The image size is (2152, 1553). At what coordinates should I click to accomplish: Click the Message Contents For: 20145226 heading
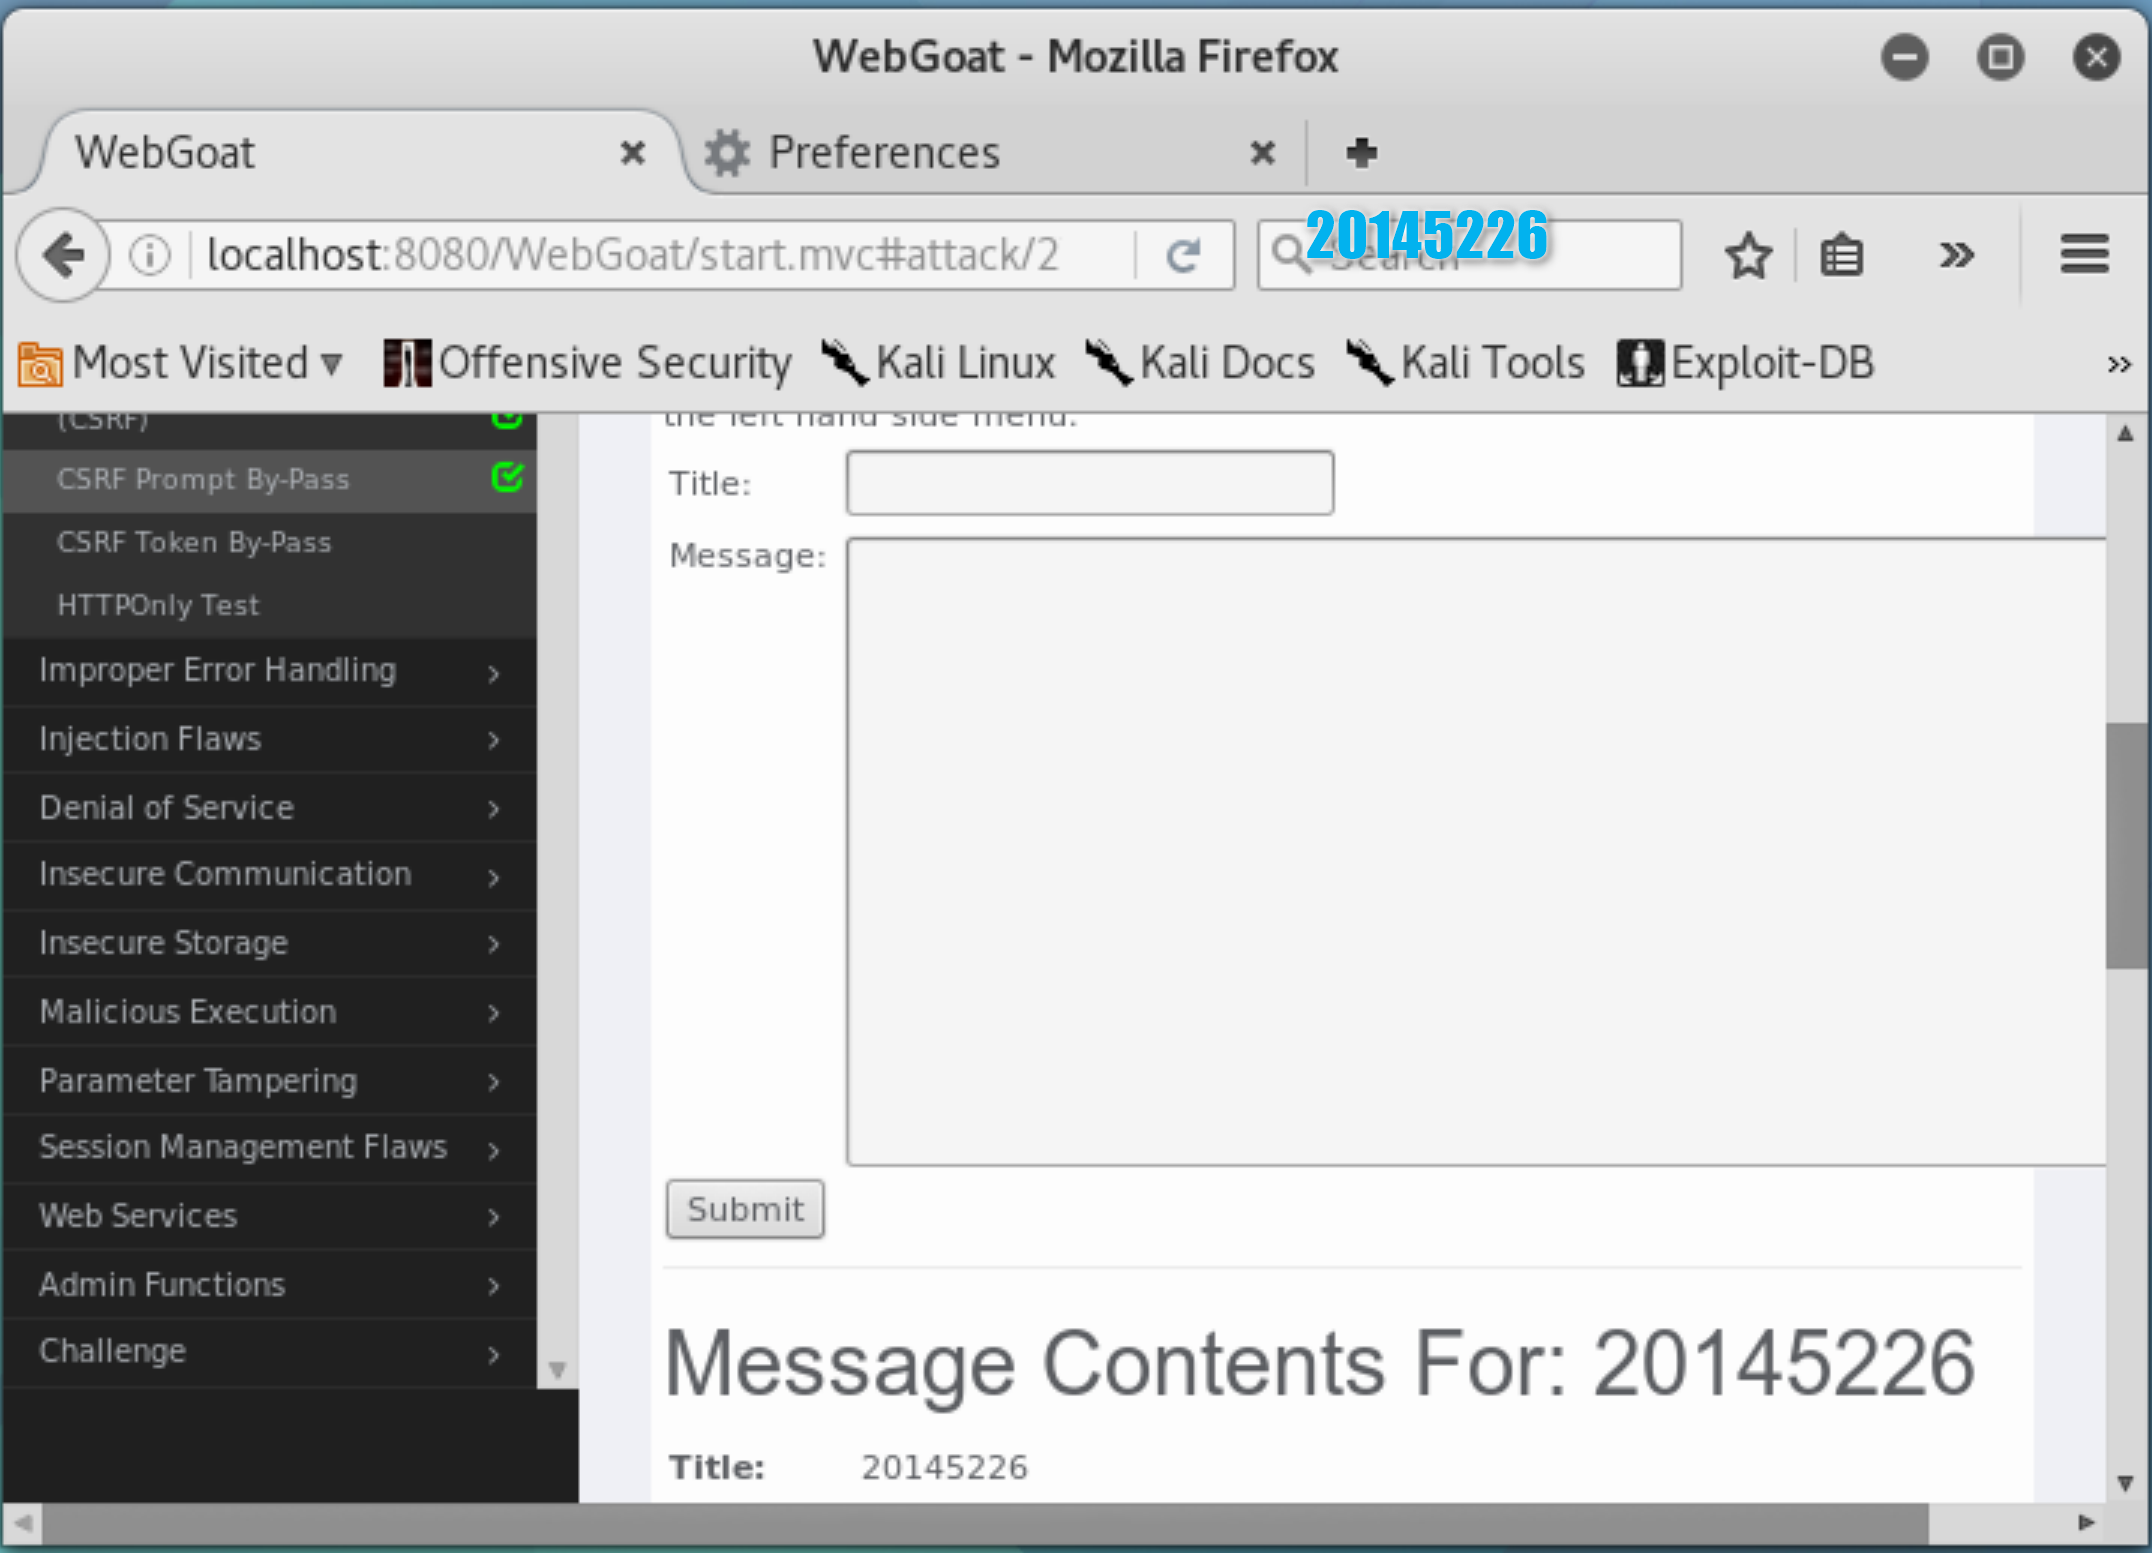[1320, 1365]
